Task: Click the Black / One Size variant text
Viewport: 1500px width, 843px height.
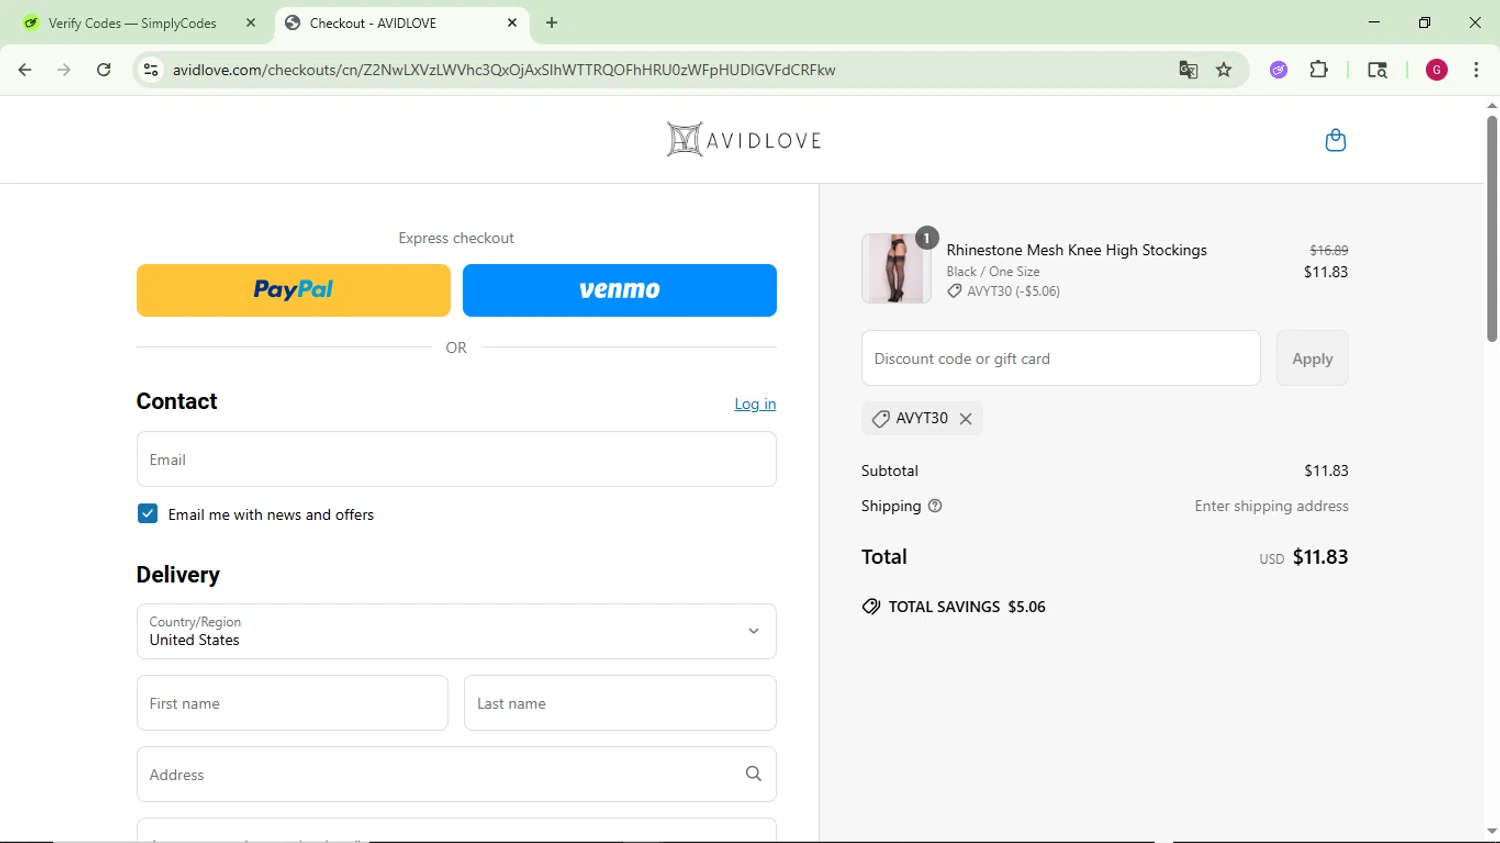Action: coord(993,272)
